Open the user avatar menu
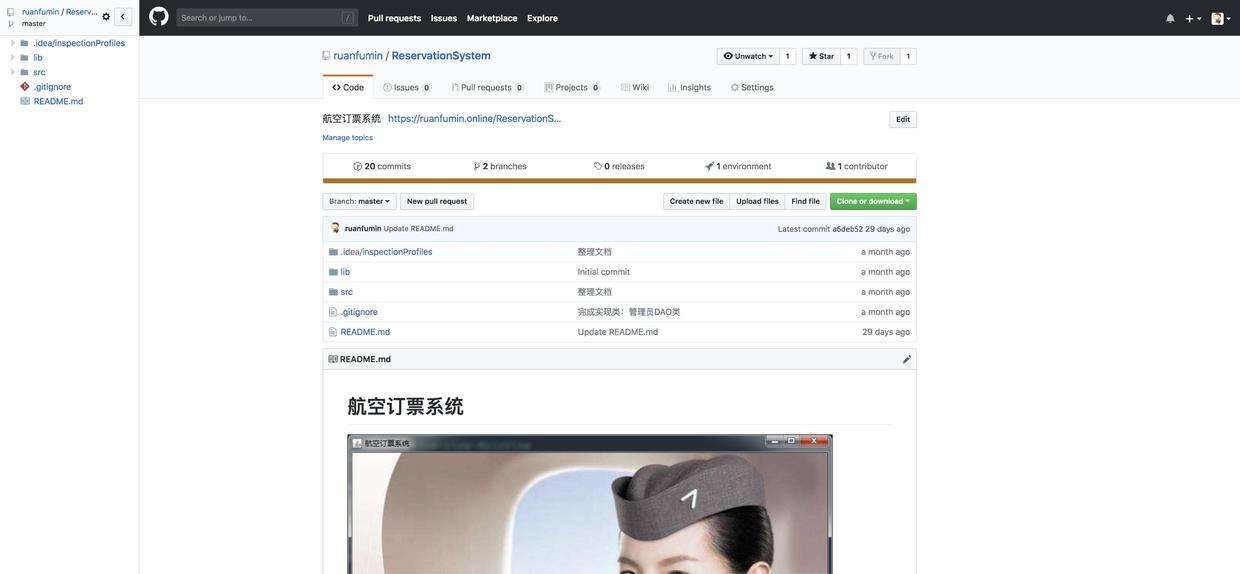Viewport: 1240px width, 574px height. [x=1221, y=18]
